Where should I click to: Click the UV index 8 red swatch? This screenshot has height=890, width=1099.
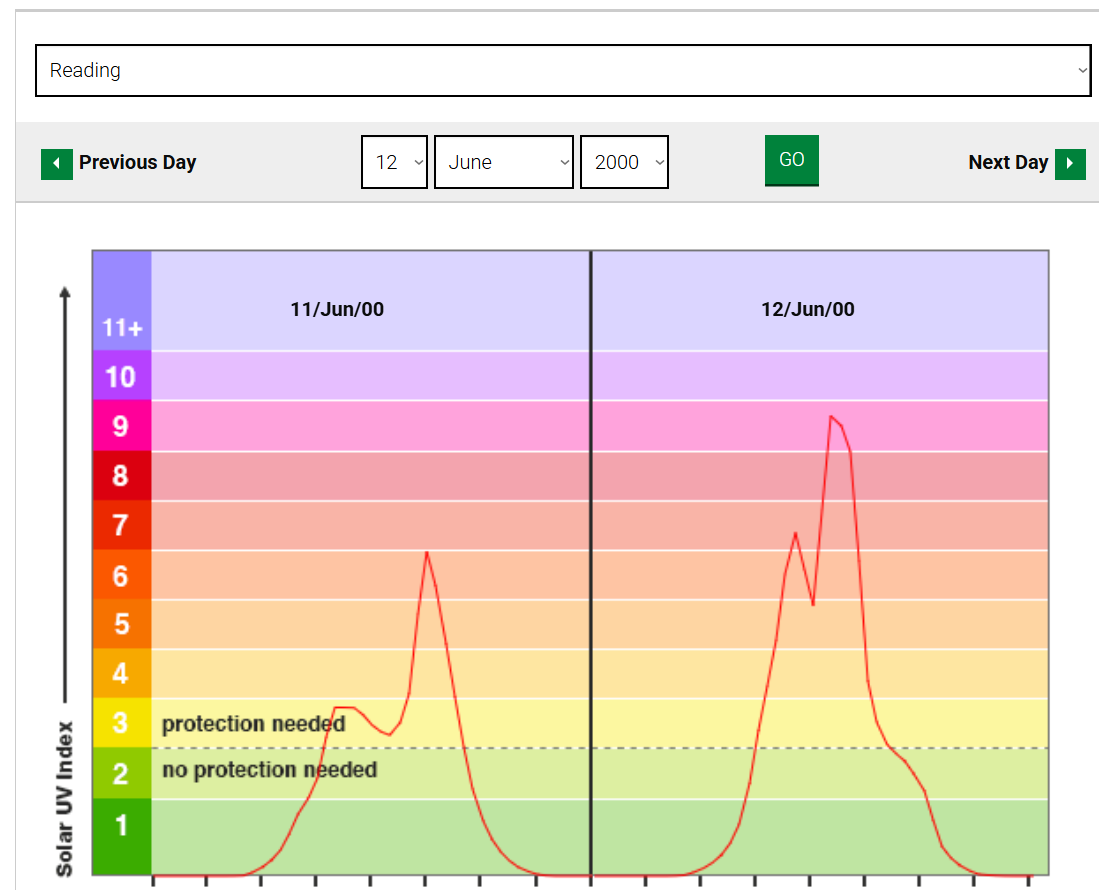(122, 475)
